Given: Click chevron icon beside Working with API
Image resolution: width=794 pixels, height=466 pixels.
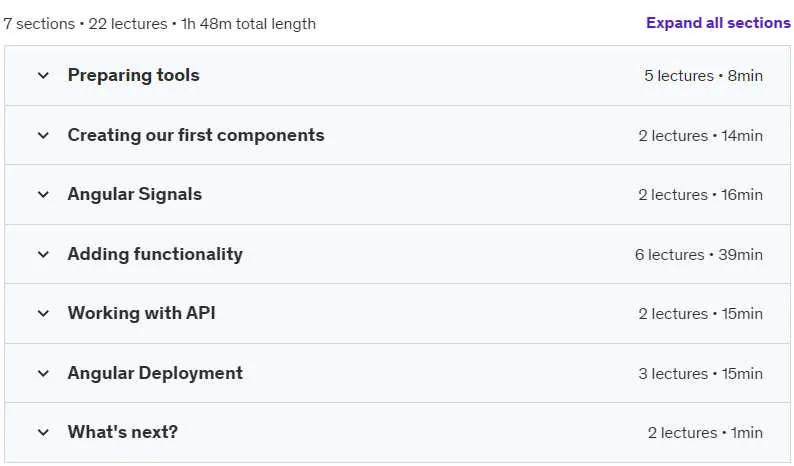Looking at the screenshot, I should pyautogui.click(x=44, y=314).
